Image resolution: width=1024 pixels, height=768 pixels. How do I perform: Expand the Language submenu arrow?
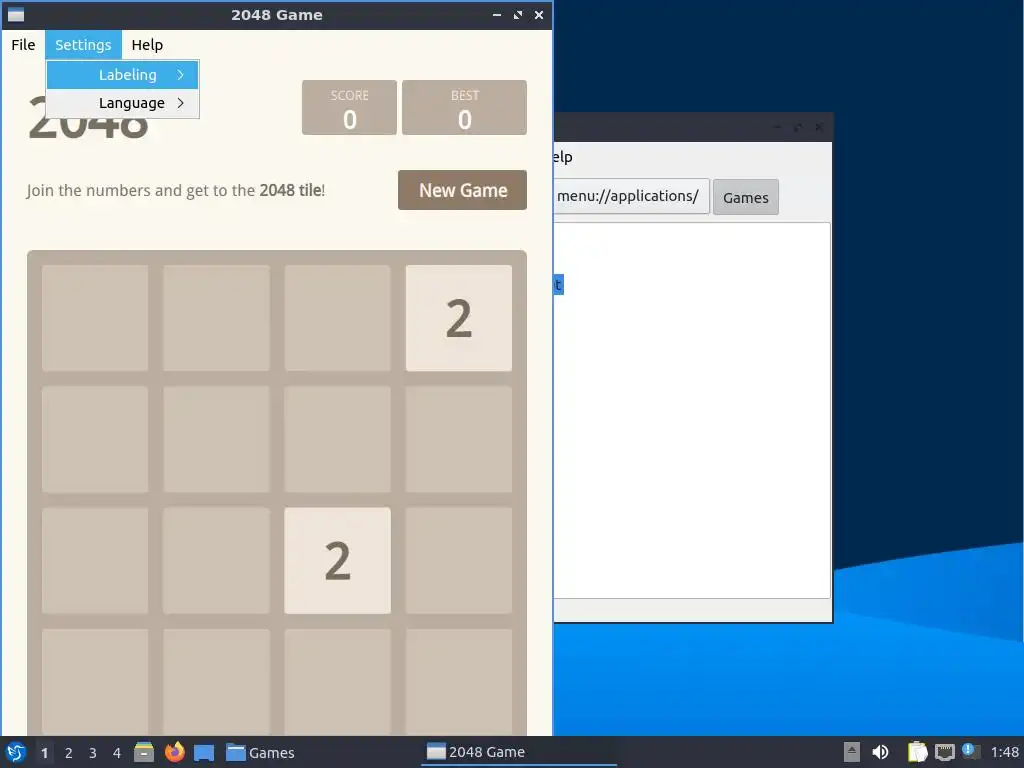point(181,103)
